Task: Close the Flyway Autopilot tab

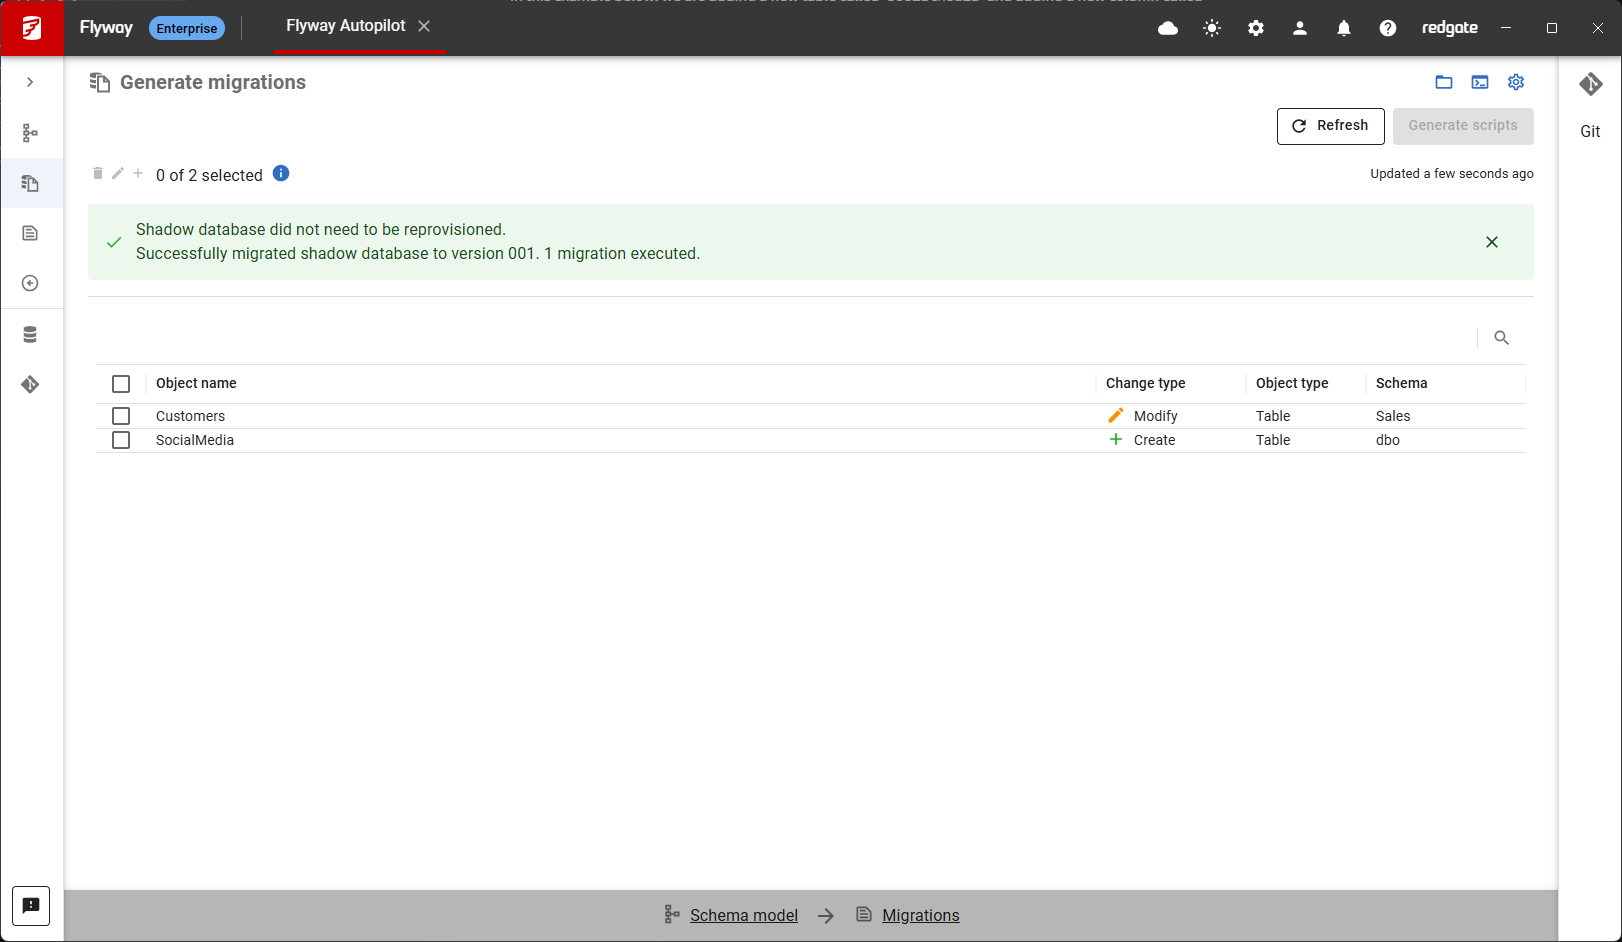Action: coord(424,26)
